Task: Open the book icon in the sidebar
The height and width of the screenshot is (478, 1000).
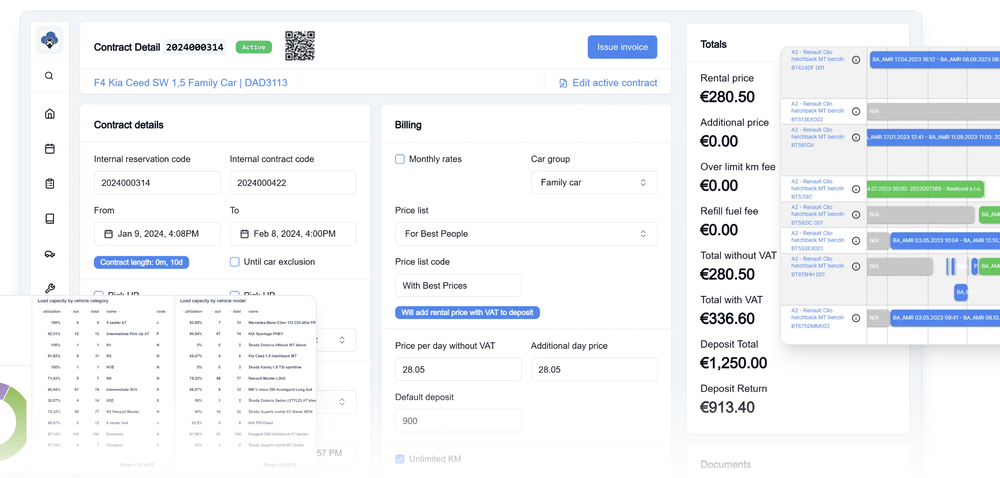Action: (50, 219)
